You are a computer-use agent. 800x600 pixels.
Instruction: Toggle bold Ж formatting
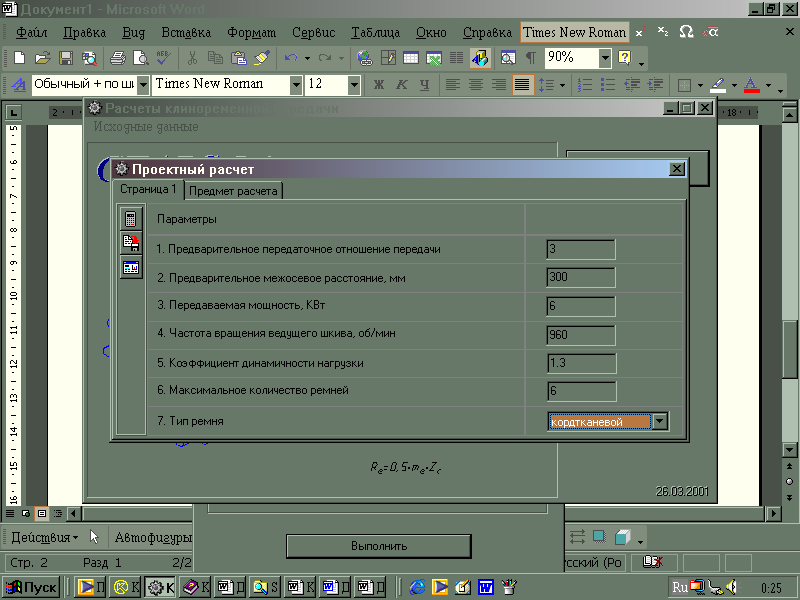[379, 84]
